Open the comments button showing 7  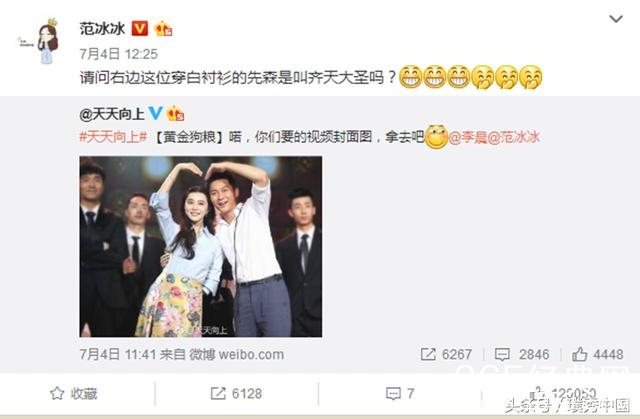(x=400, y=393)
